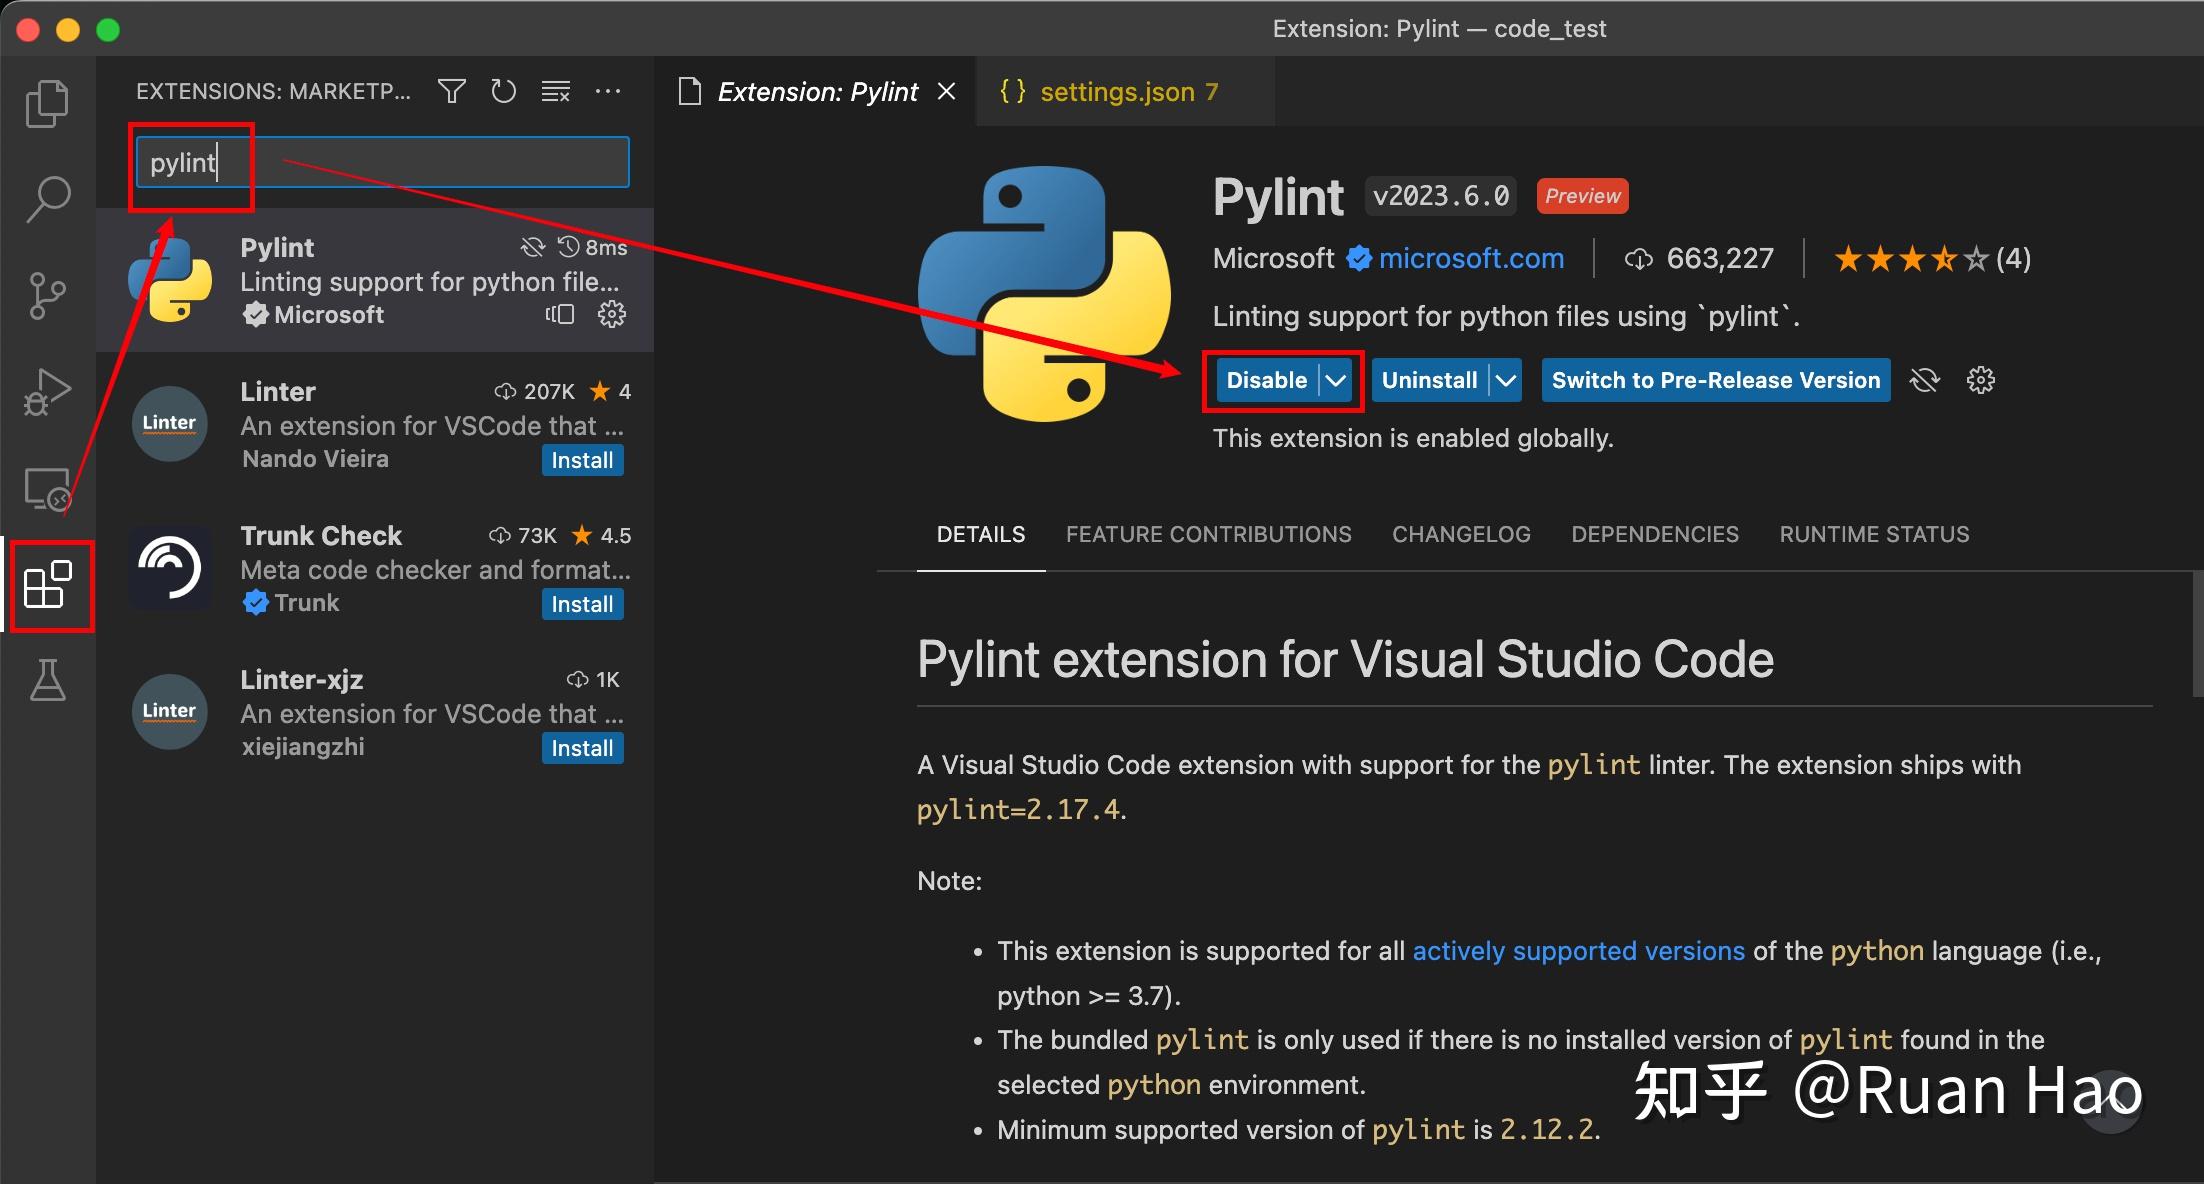Open the CHANGELOG tab for Pylint
Image resolution: width=2204 pixels, height=1184 pixels.
[x=1461, y=534]
